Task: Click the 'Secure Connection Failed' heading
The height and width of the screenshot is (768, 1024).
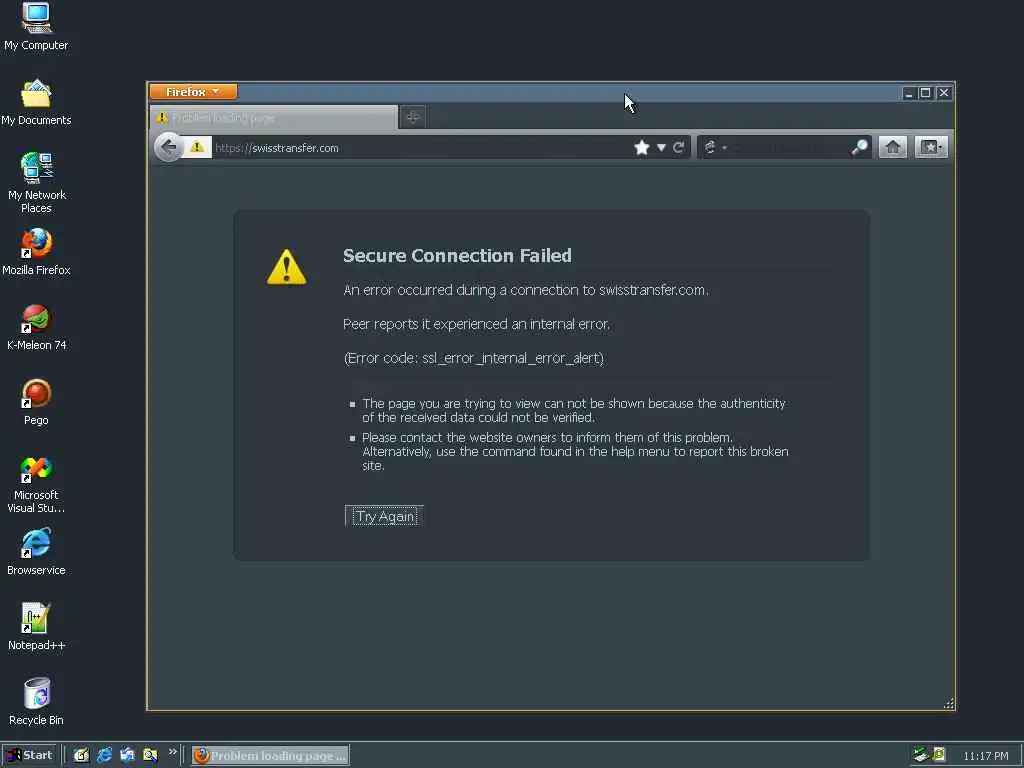Action: coord(457,255)
